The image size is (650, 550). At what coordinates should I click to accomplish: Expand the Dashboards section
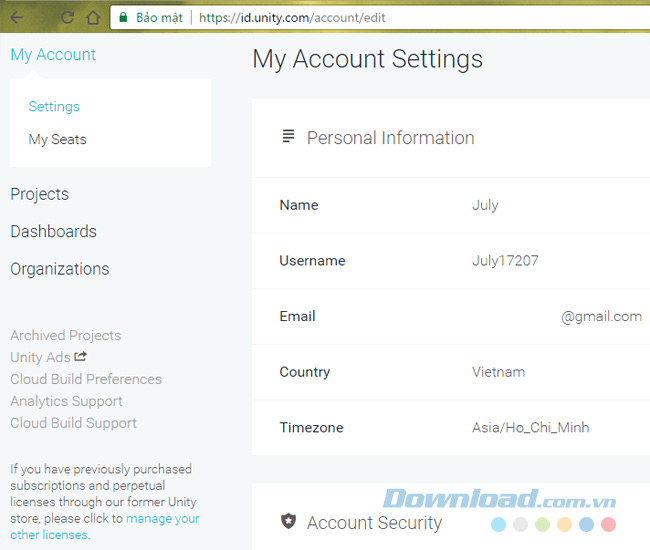tap(53, 231)
